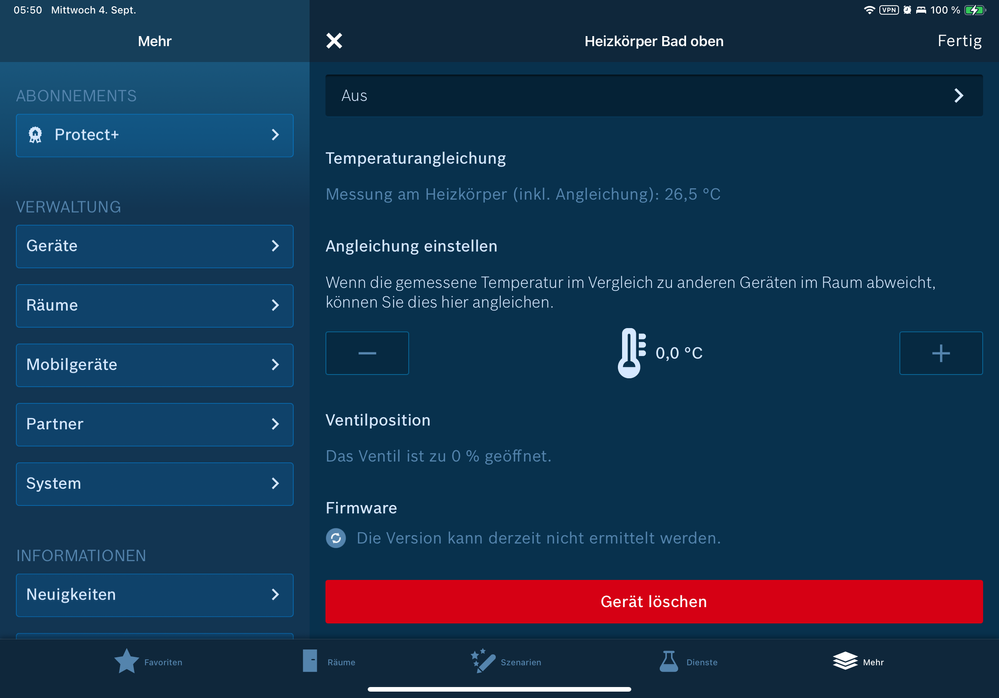Open Räume in the Verwaltung list
The image size is (999, 698).
(155, 305)
